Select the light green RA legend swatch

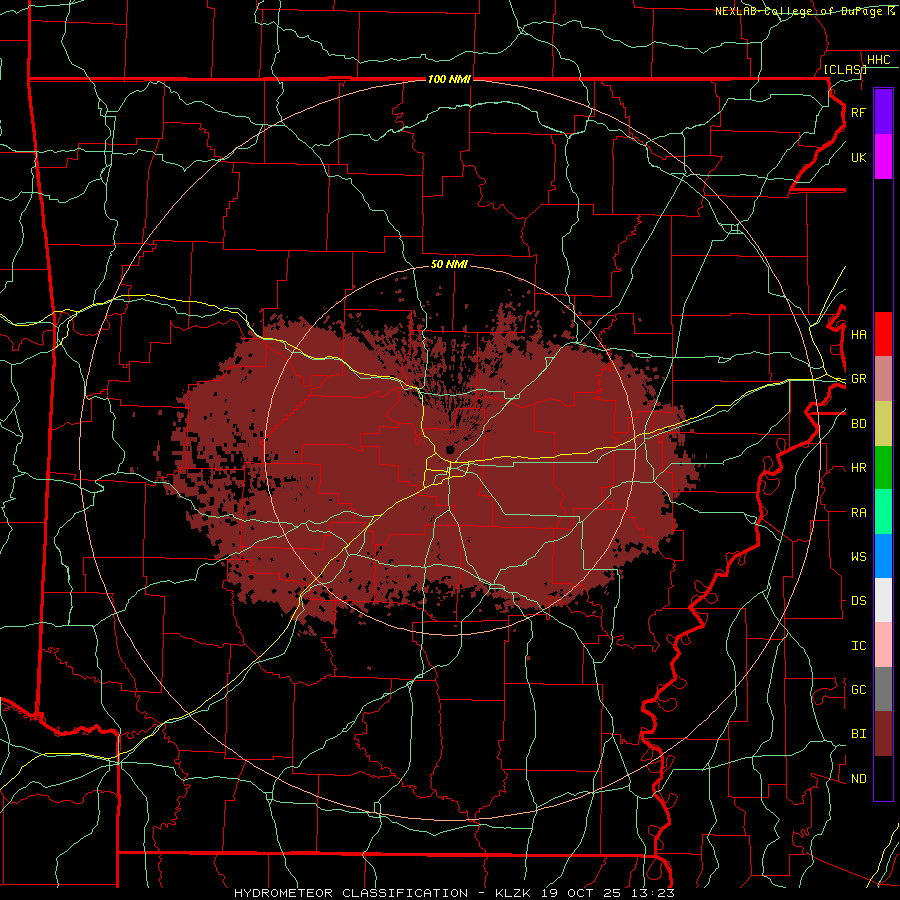883,512
